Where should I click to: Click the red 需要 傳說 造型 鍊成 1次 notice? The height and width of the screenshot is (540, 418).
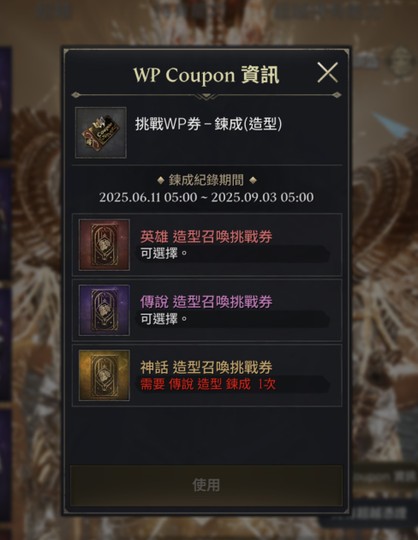208,384
